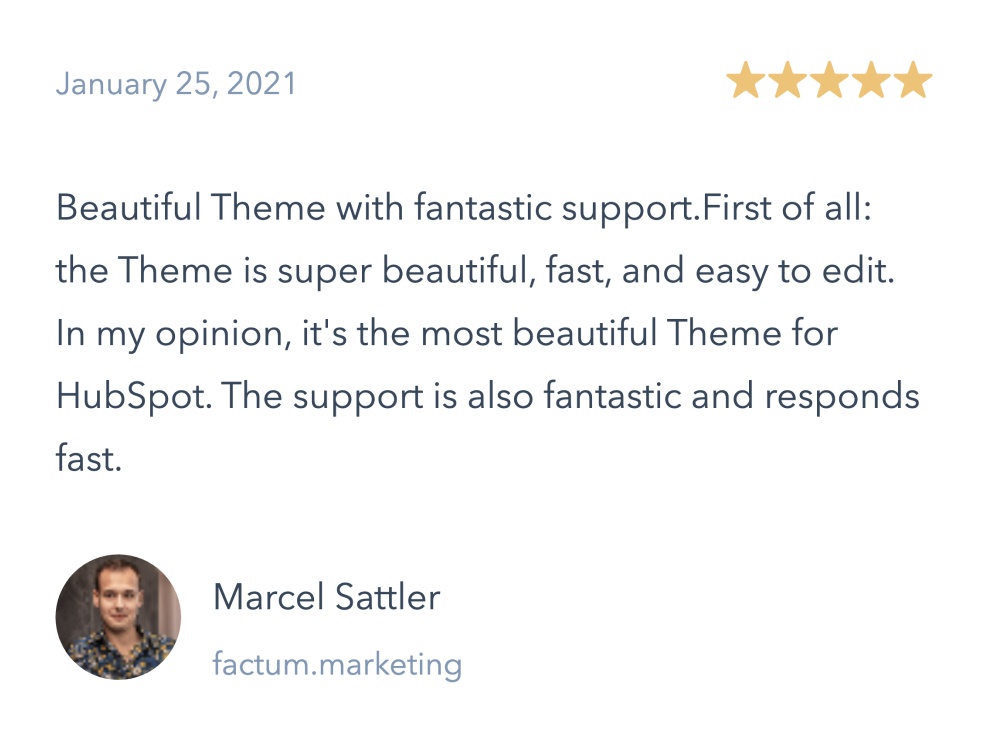Click the final word "fast." of review
This screenshot has width=992, height=754.
point(89,459)
